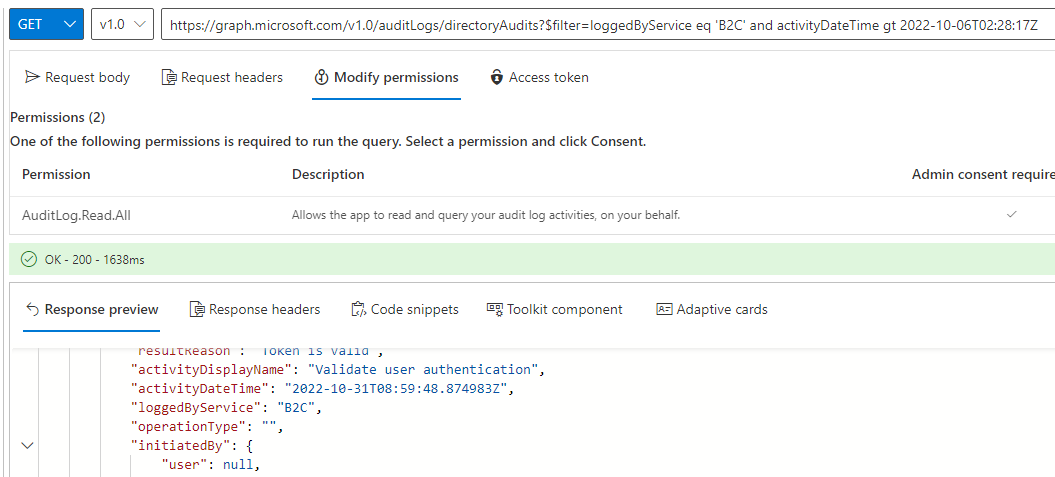Image resolution: width=1055 pixels, height=477 pixels.
Task: Open the Access token tab
Action: [540, 77]
